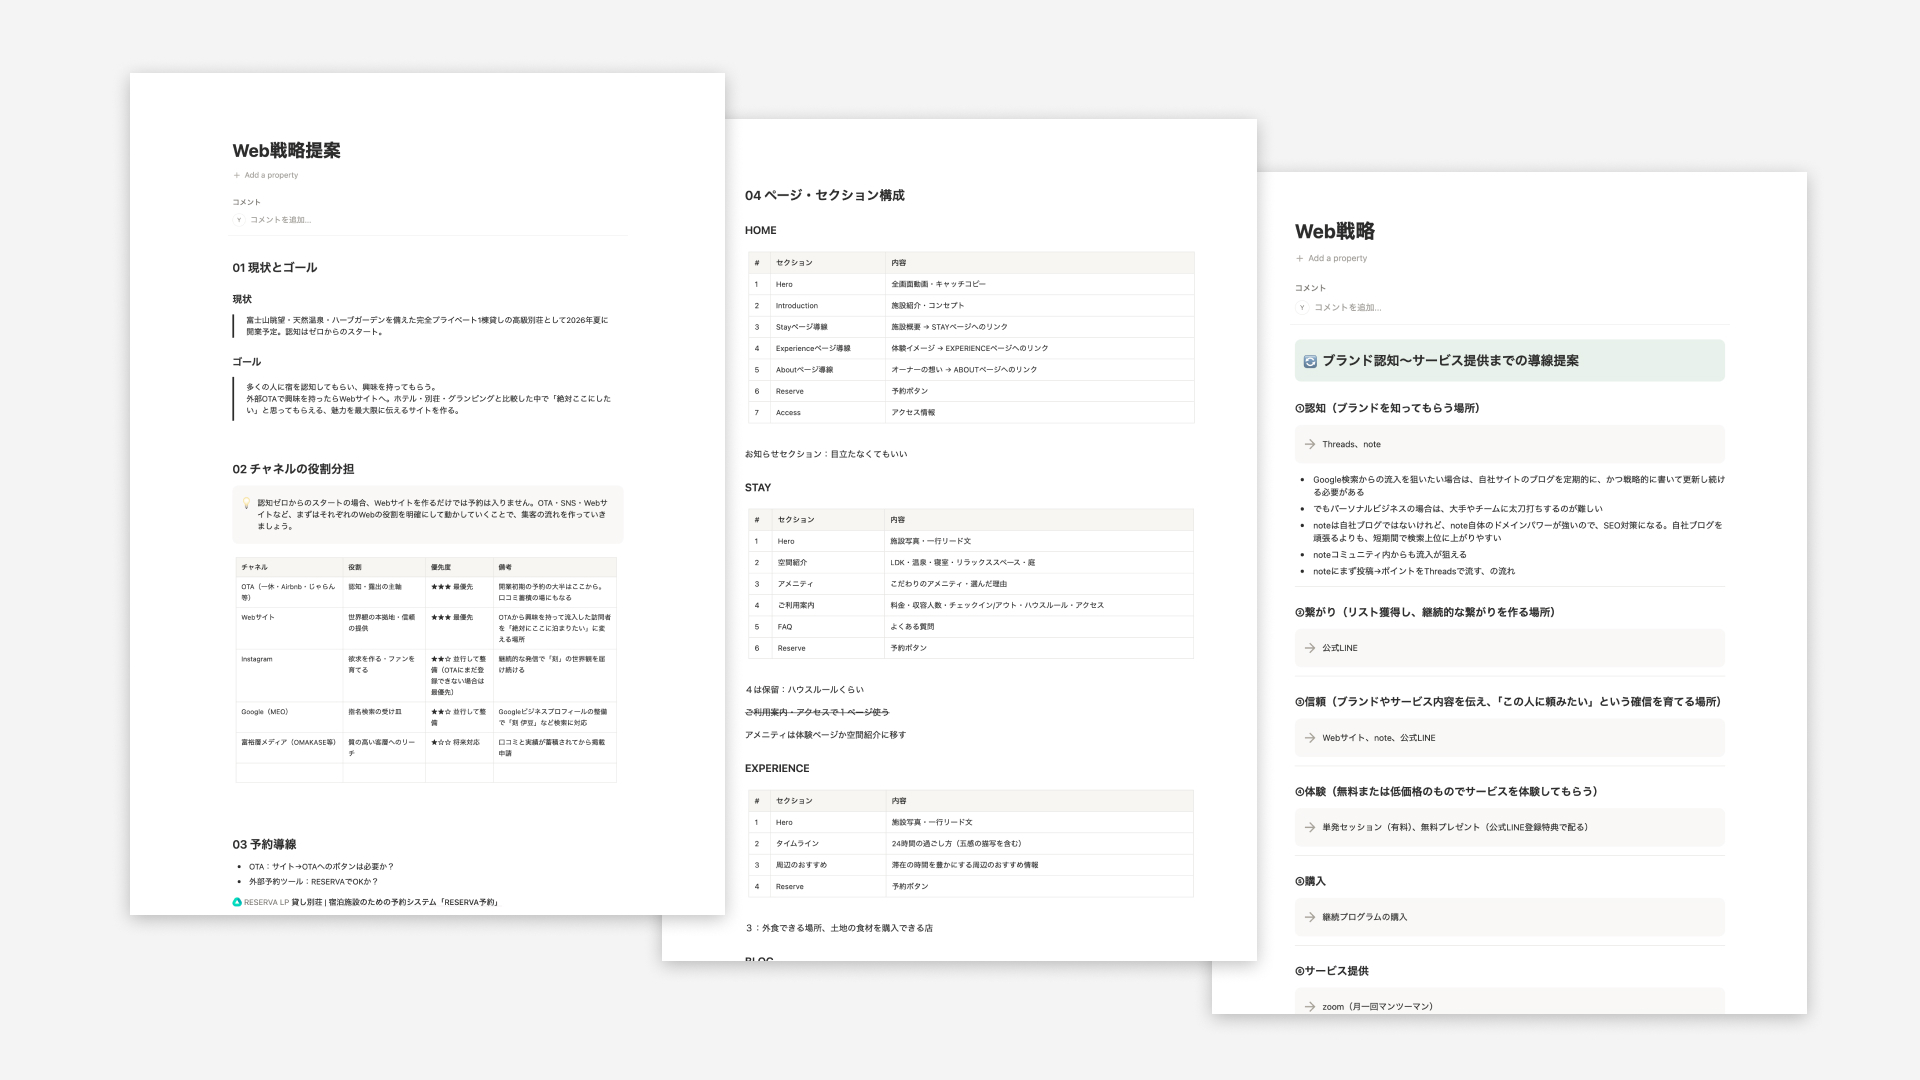Click the arrow icon beside 継続プログラムの購入

(1310, 917)
